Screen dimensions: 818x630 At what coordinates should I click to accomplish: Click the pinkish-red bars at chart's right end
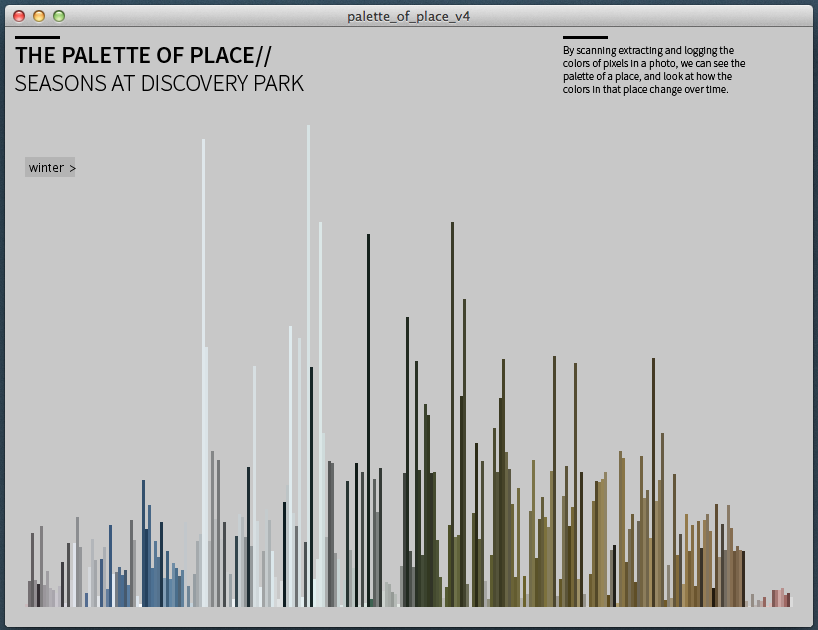point(781,598)
